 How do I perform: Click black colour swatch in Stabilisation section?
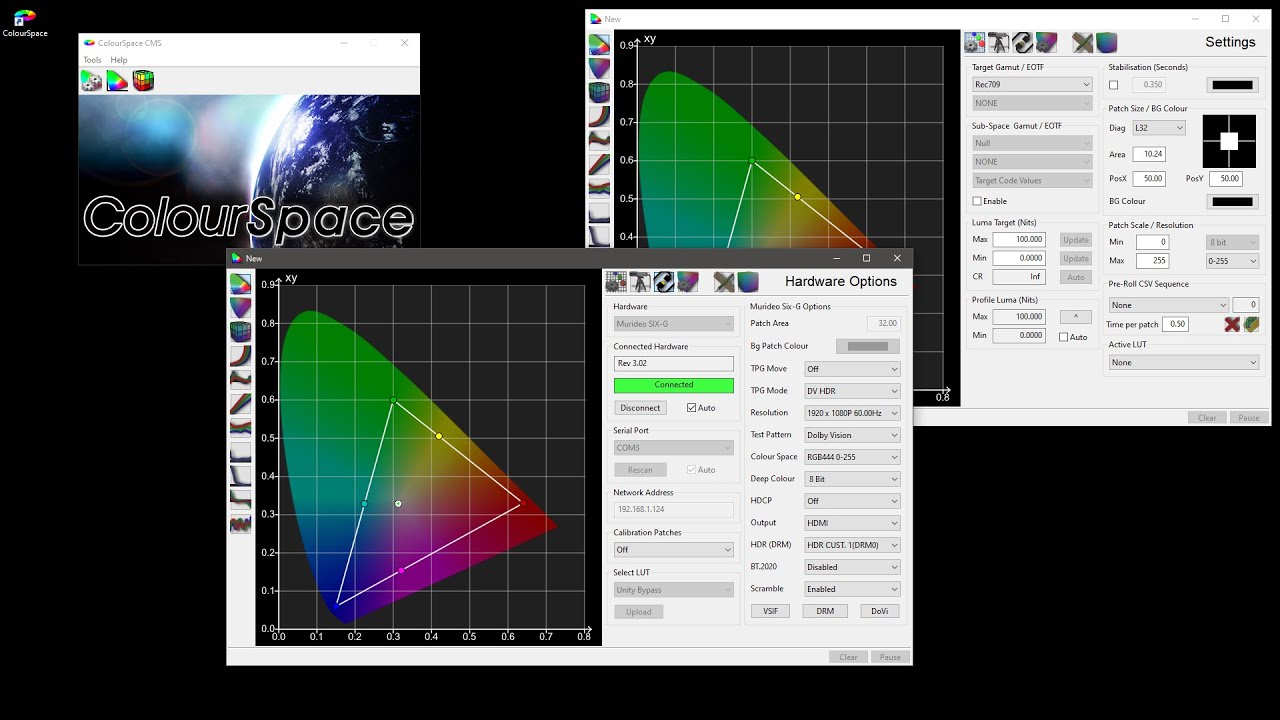1233,85
